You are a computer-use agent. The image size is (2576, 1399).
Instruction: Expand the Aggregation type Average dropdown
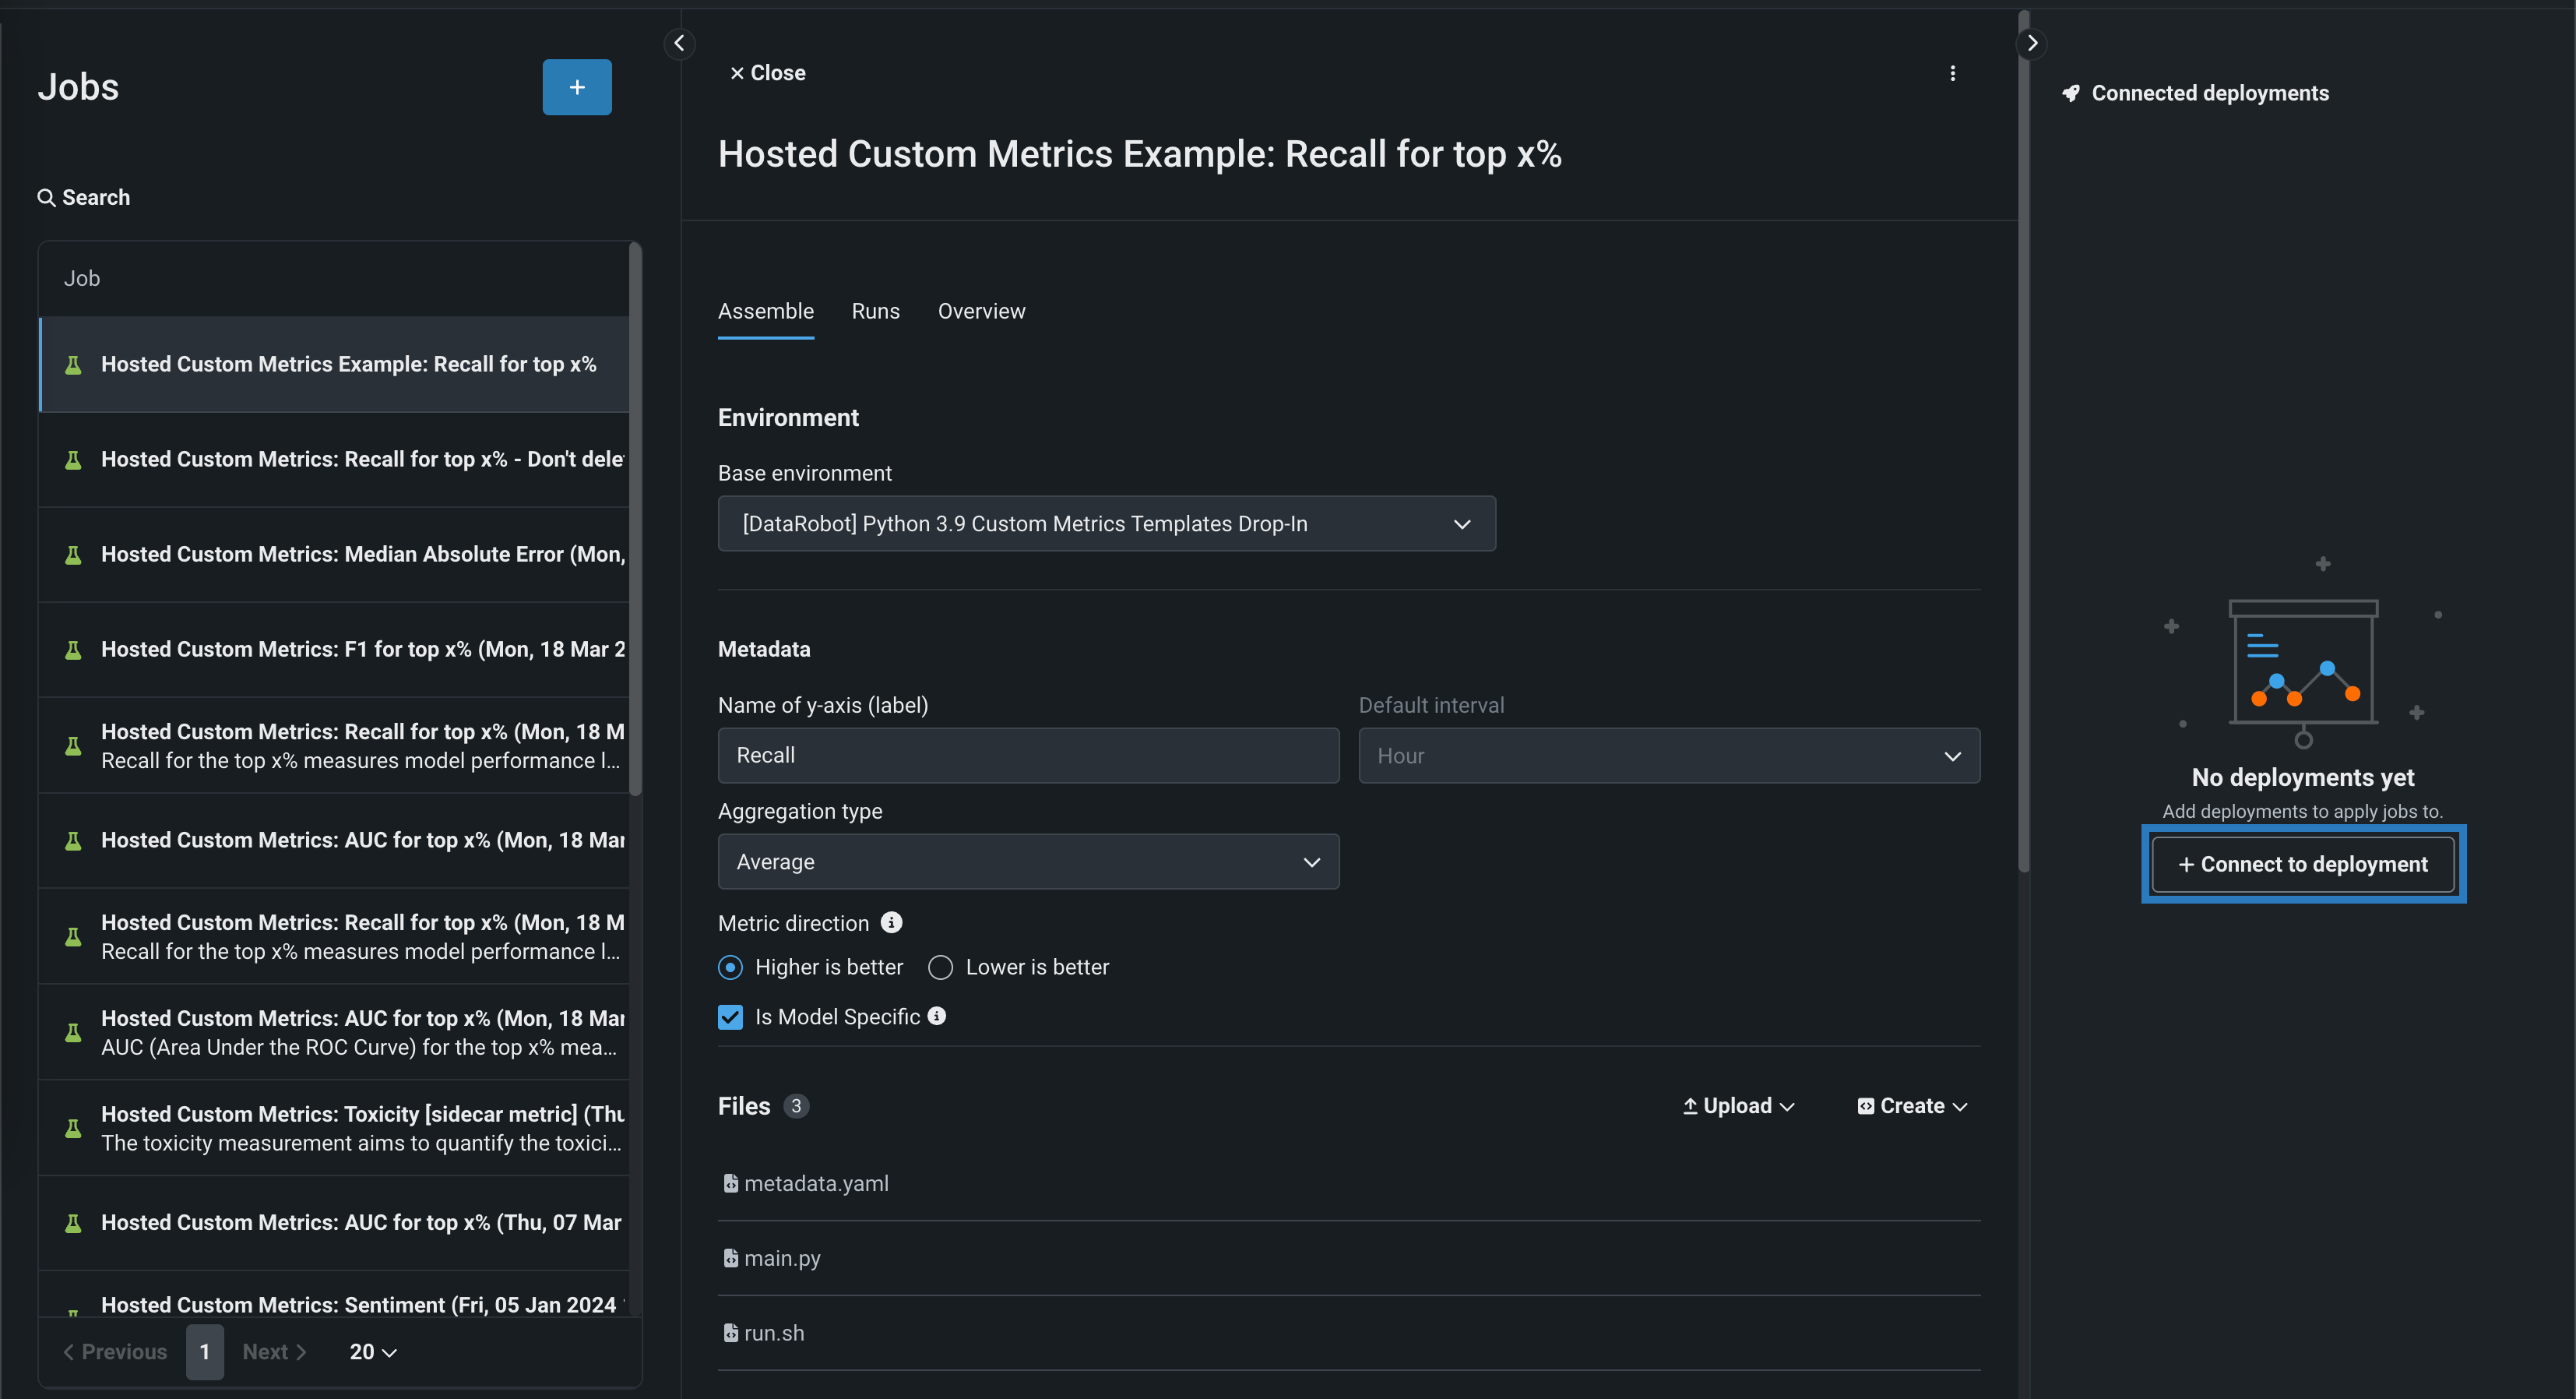coord(1028,861)
